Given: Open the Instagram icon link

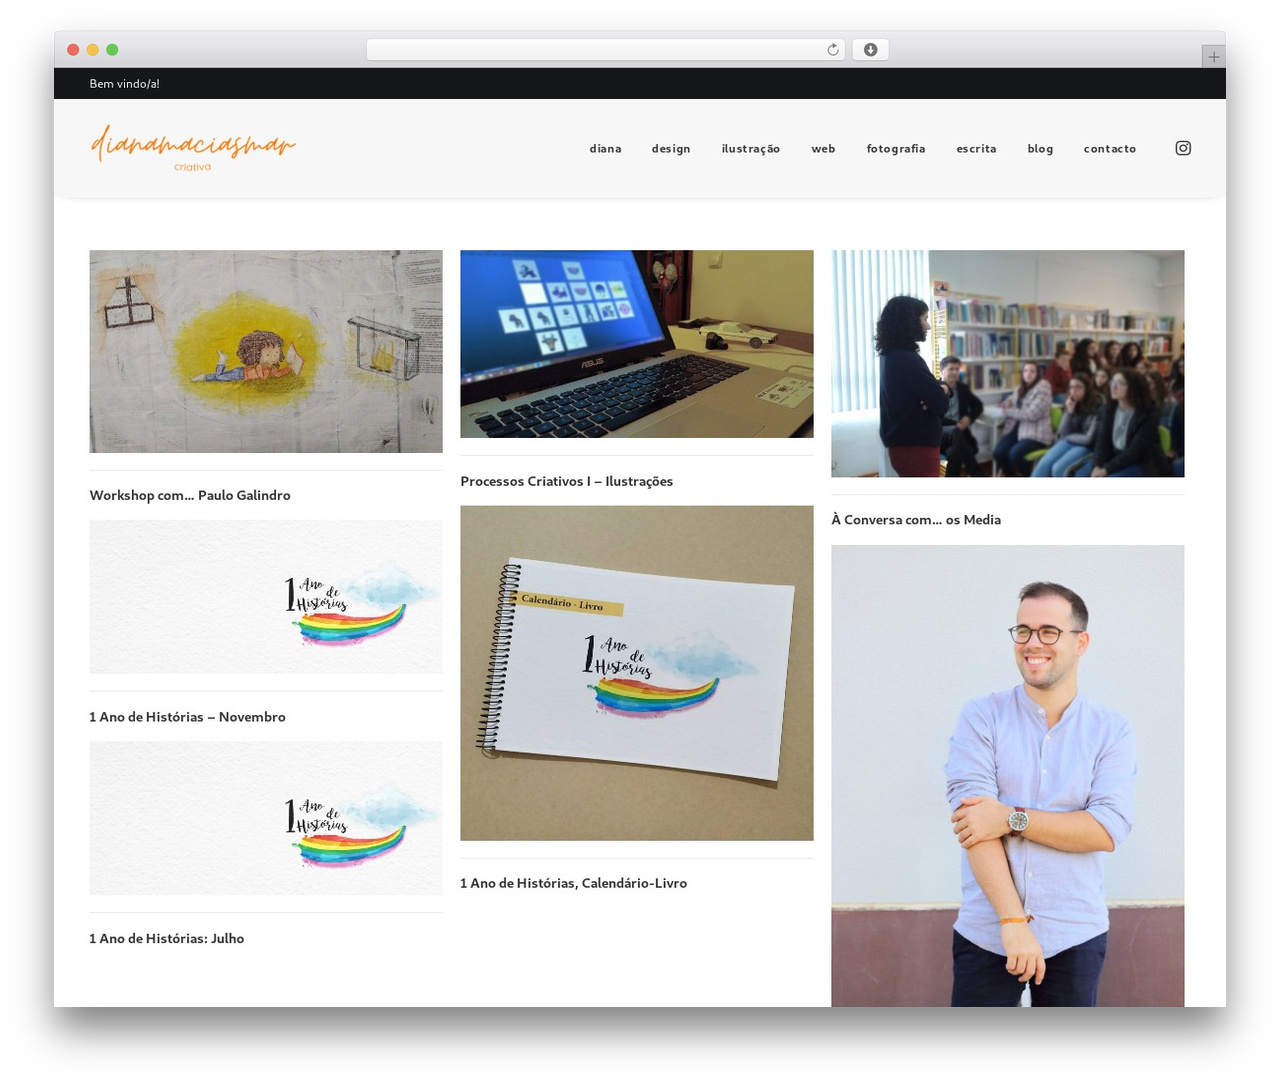Looking at the screenshot, I should (x=1183, y=148).
